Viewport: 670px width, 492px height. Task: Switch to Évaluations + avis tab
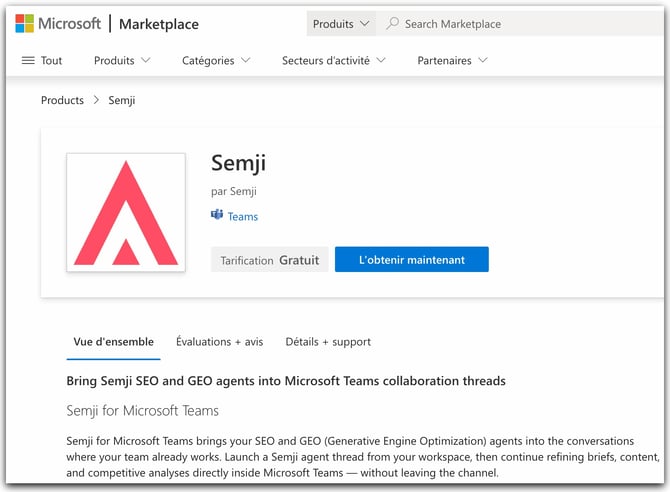pos(220,342)
